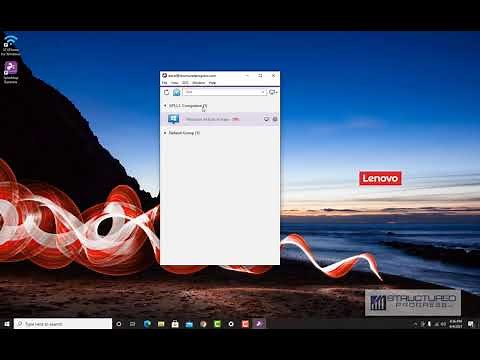Collapse the SPS11 Computers group arrow
Image resolution: width=480 pixels, height=360 pixels.
165,106
